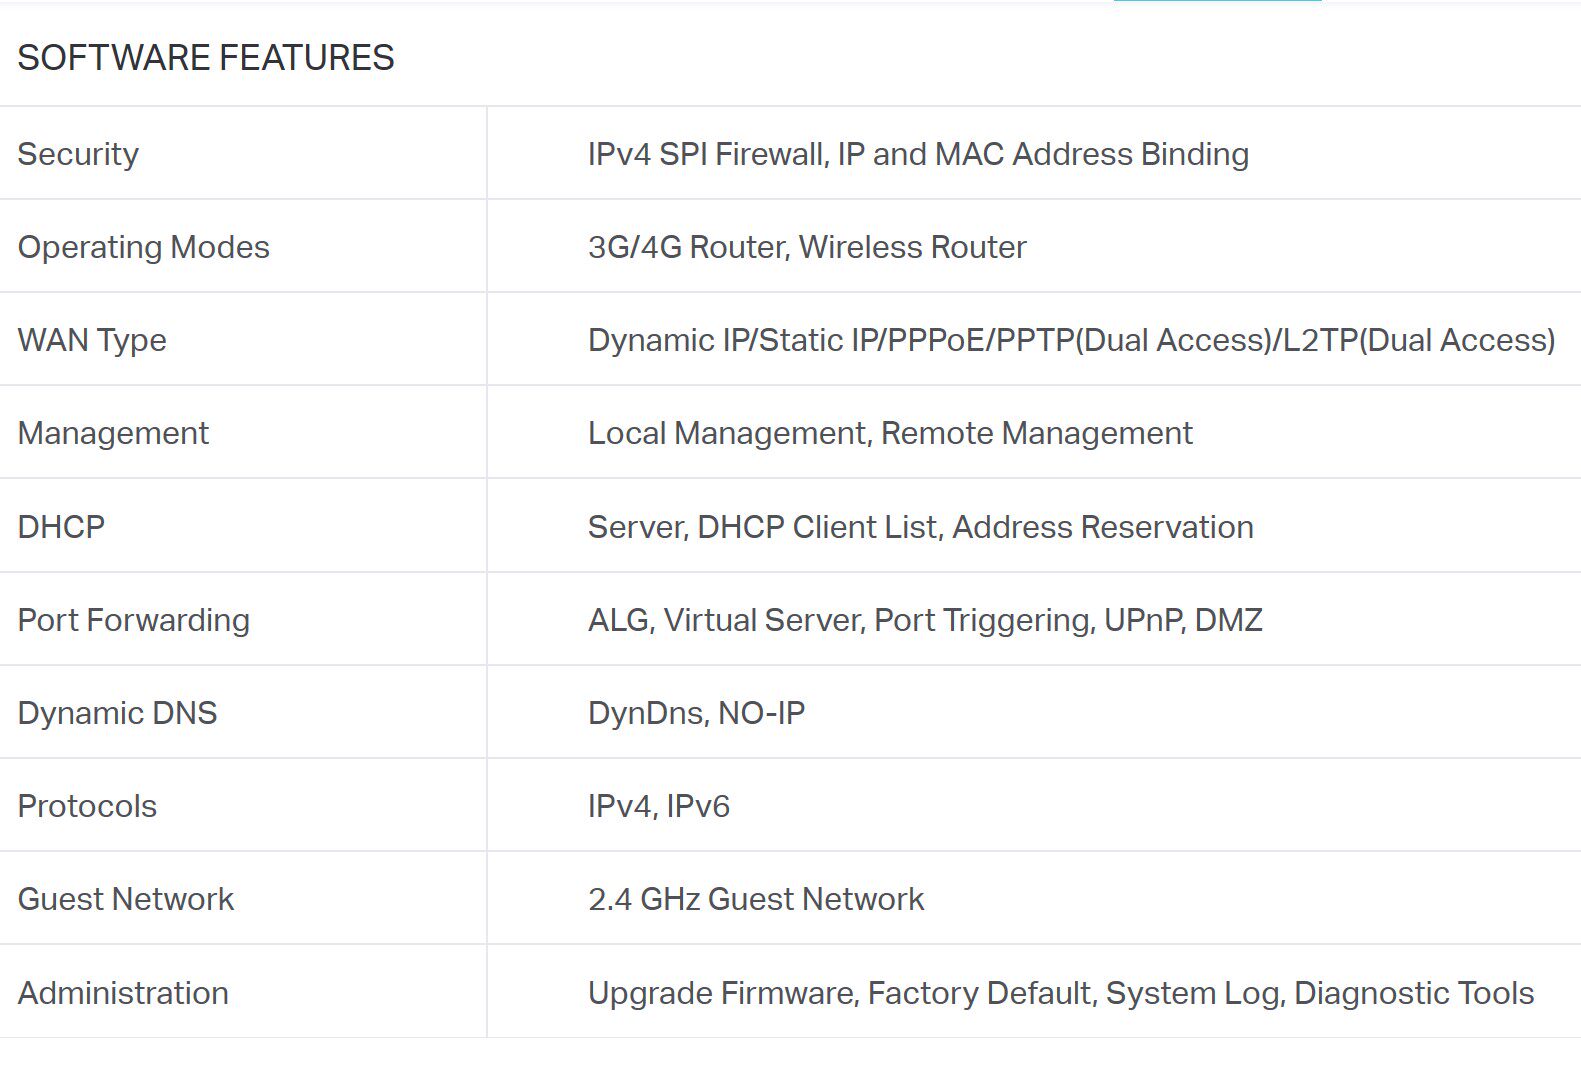
Task: Click the Upgrade Firmware, Factory Default text
Action: [x=1061, y=993]
